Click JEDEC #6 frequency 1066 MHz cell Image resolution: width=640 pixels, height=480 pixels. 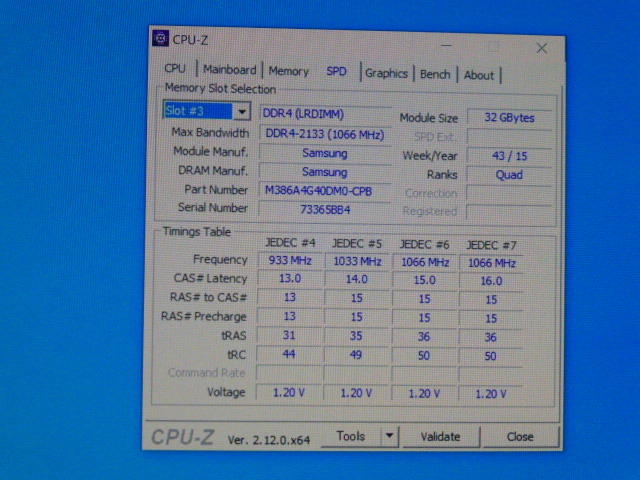click(425, 262)
